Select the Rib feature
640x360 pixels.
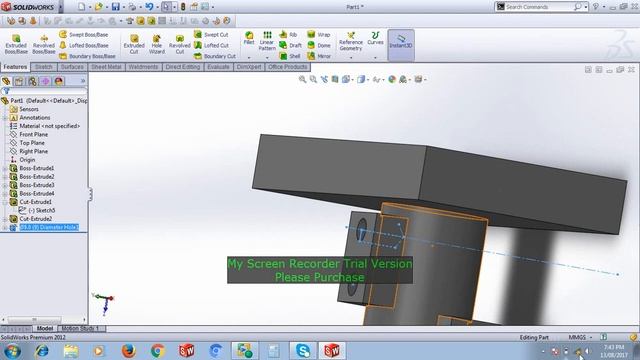click(x=288, y=35)
